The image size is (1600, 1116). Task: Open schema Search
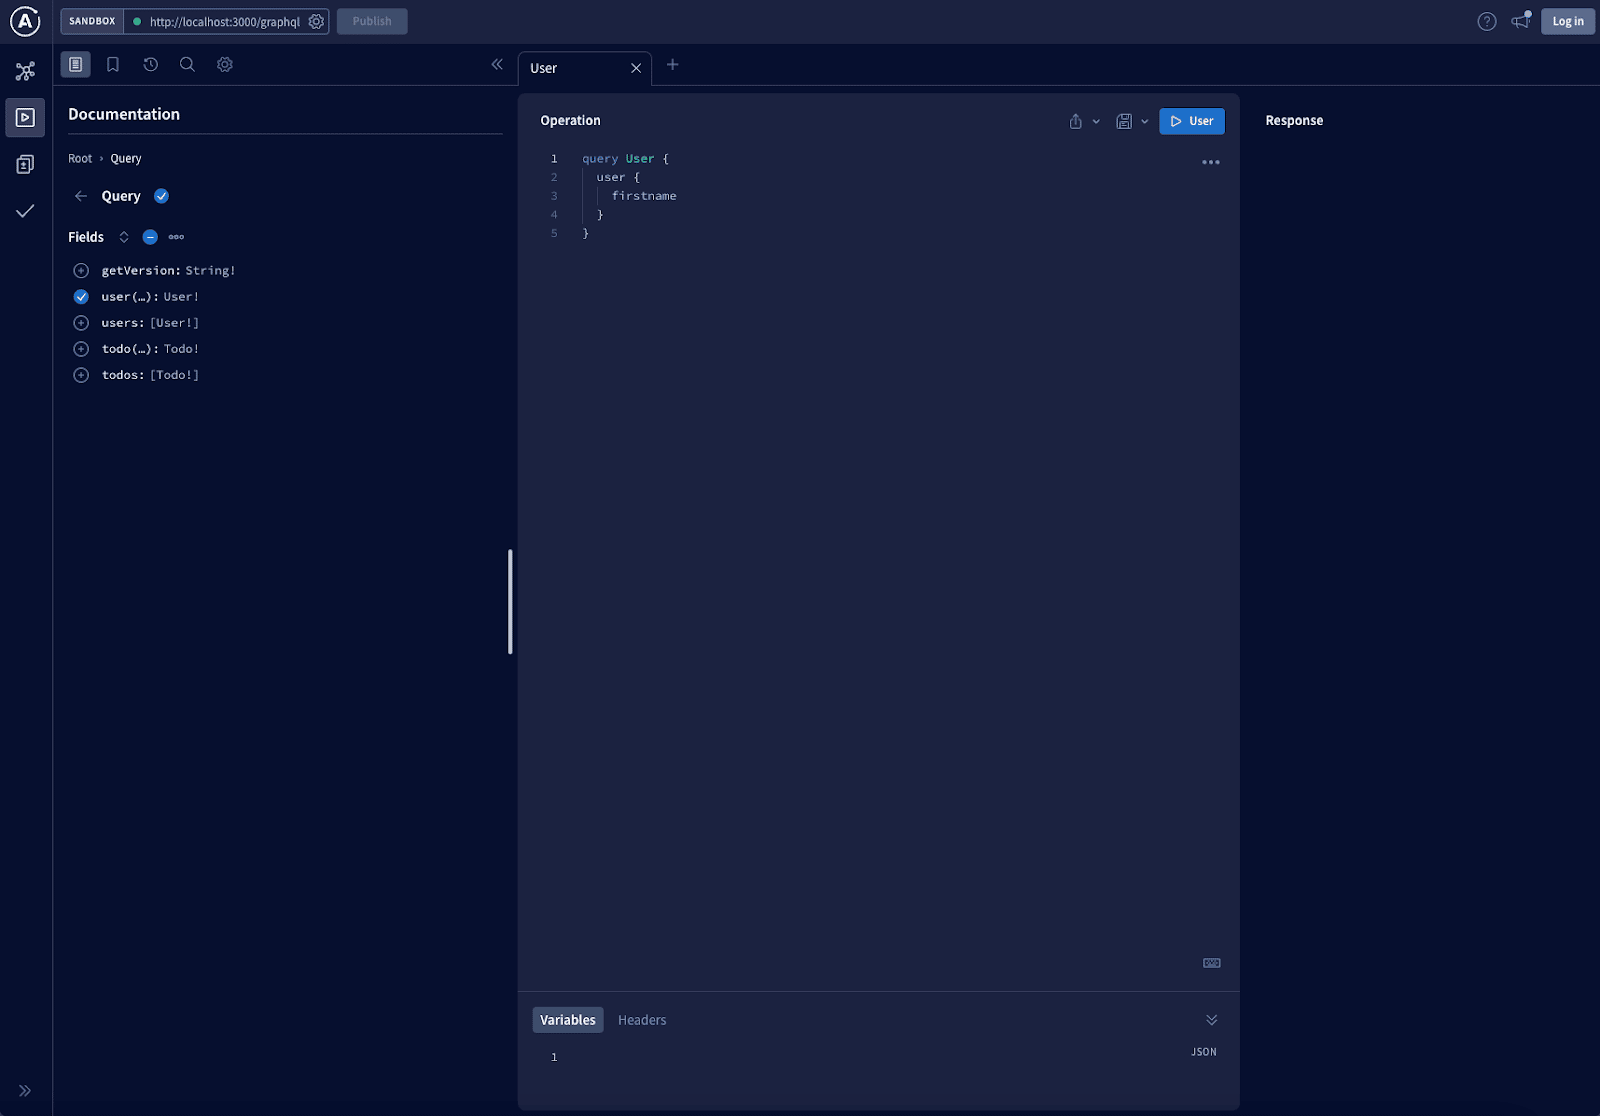(x=187, y=64)
